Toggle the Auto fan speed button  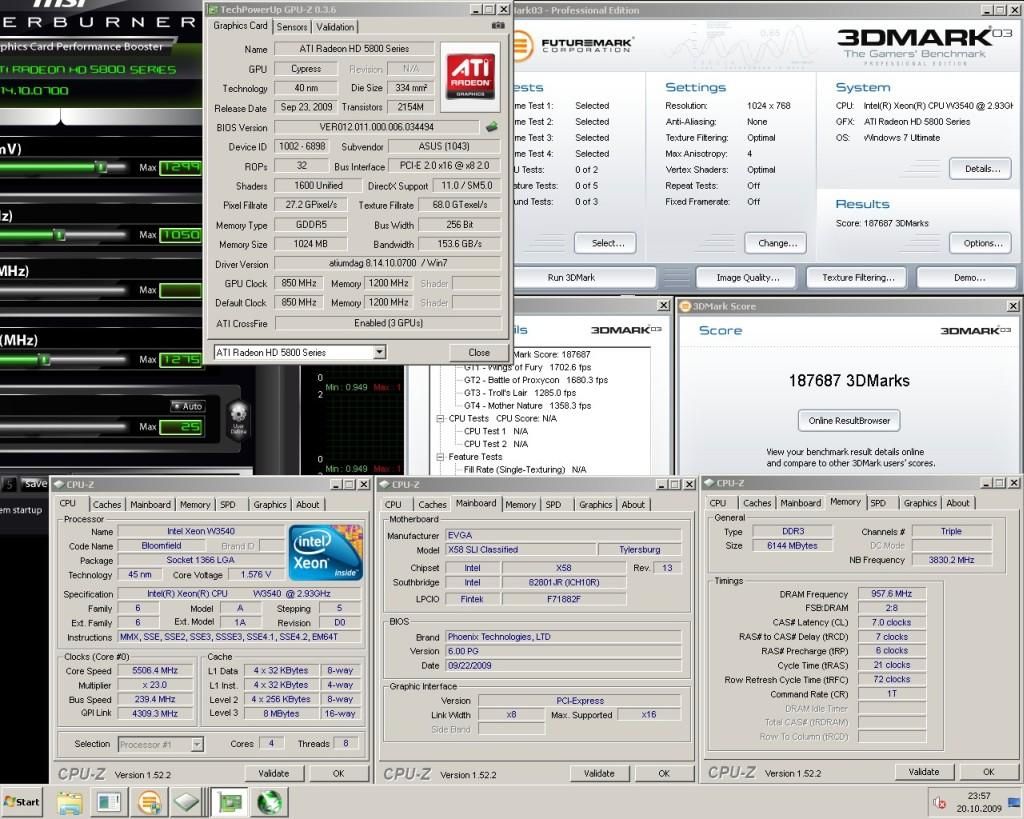(187, 406)
